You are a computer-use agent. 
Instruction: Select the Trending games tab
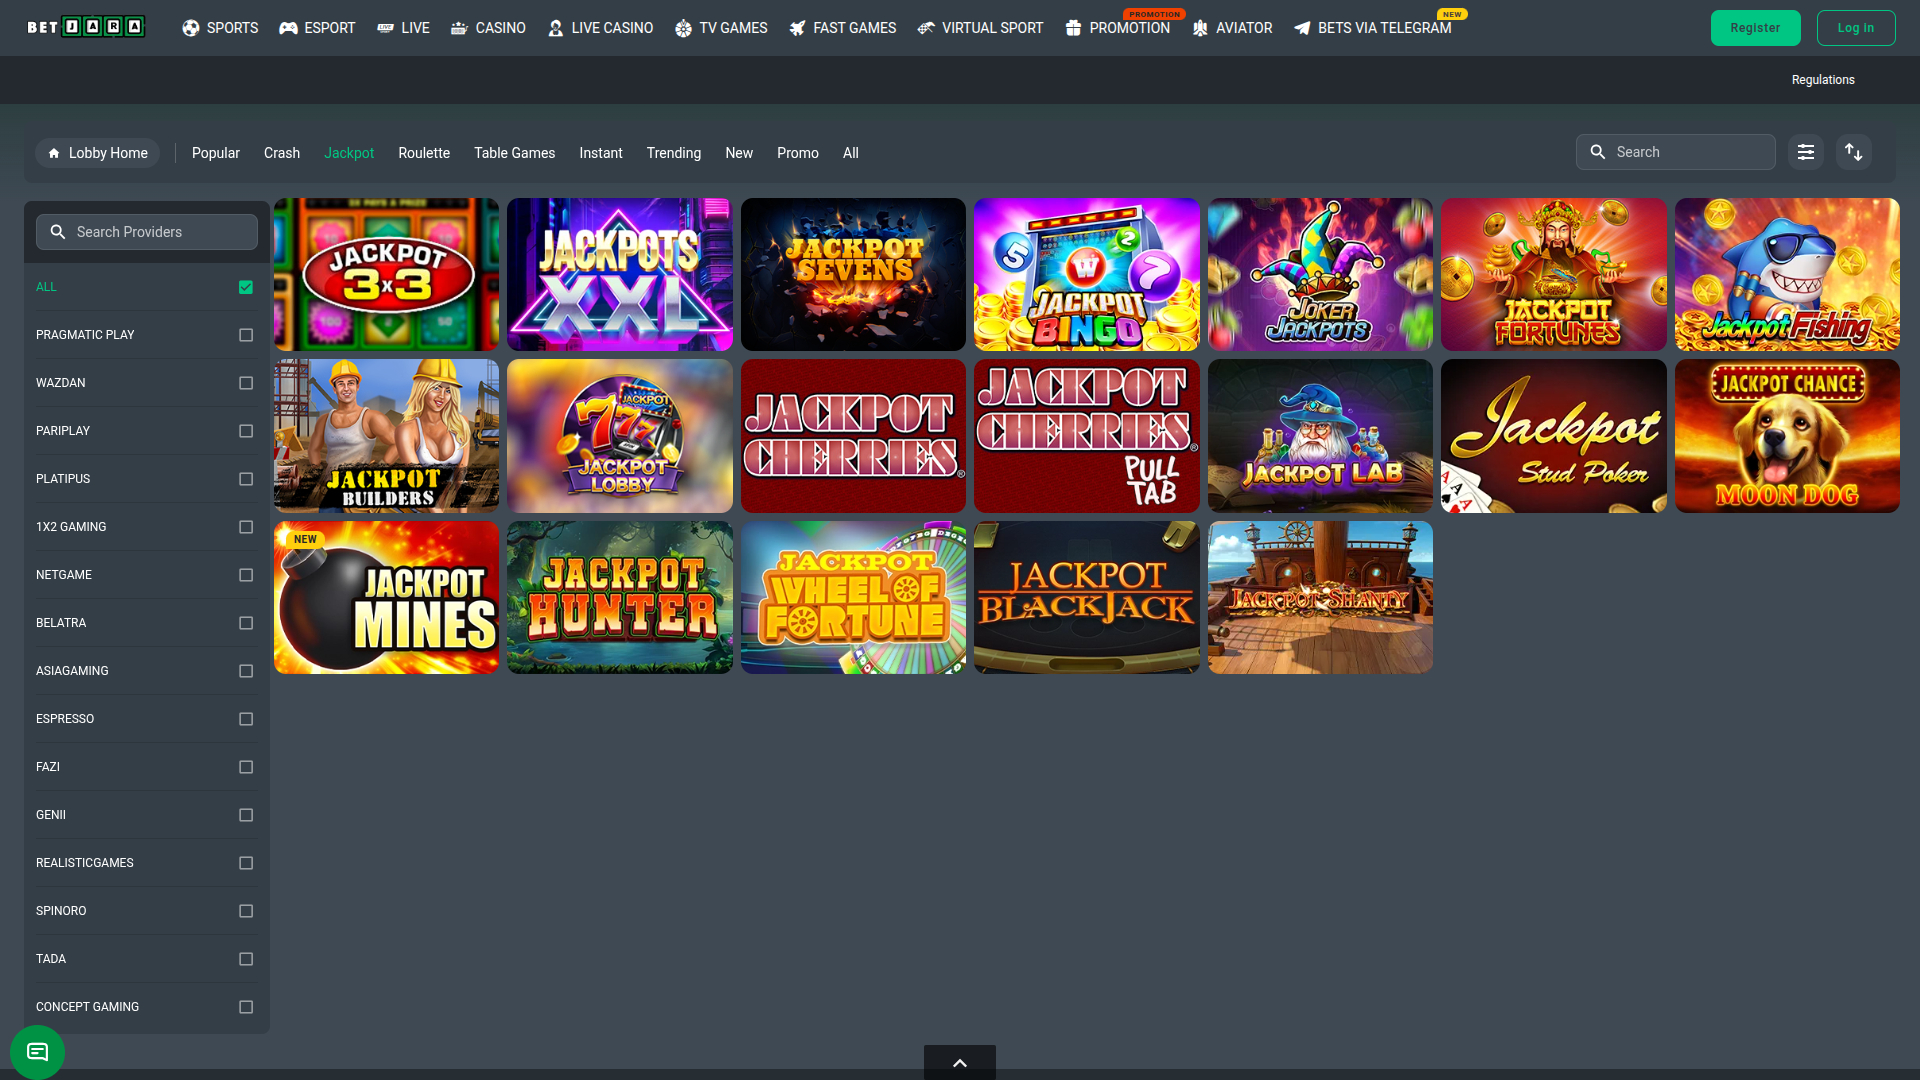click(673, 153)
